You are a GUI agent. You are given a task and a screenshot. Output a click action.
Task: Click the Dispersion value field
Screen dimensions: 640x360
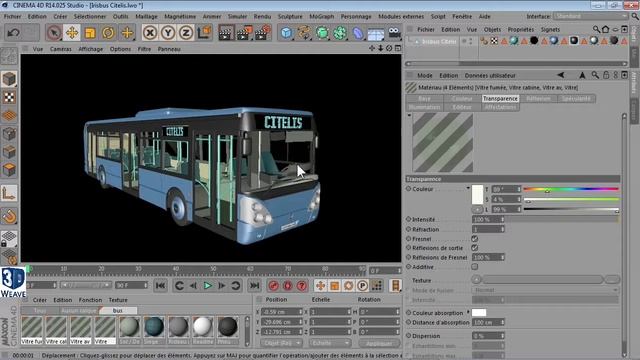click(488, 336)
